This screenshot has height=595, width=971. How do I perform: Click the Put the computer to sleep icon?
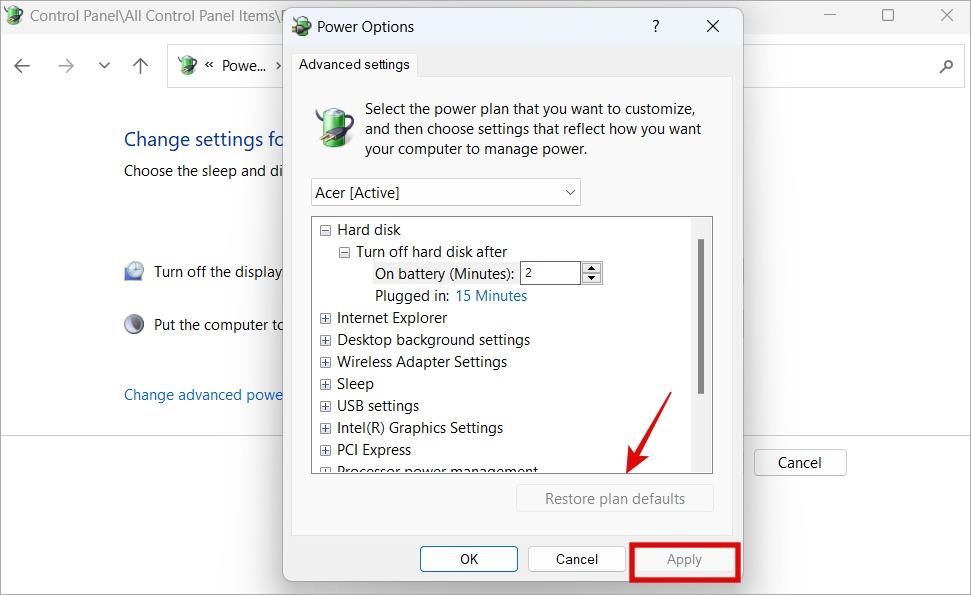click(134, 324)
